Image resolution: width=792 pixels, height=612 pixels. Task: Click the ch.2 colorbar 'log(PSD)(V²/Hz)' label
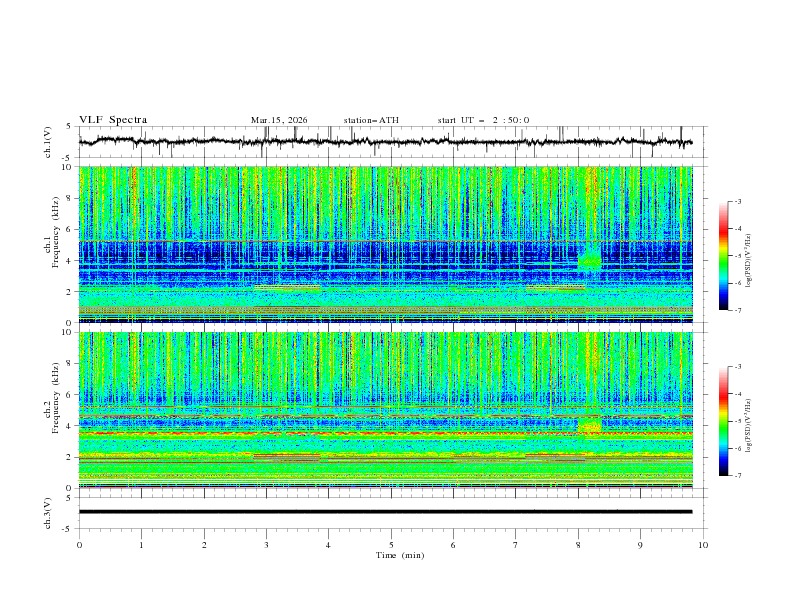pos(749,426)
